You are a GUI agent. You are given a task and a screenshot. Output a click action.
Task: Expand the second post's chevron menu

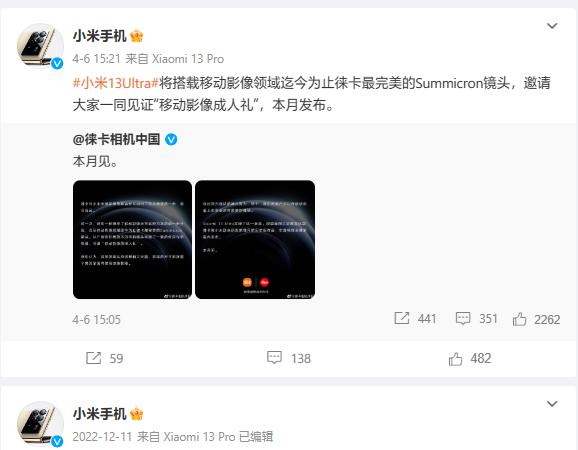click(552, 404)
